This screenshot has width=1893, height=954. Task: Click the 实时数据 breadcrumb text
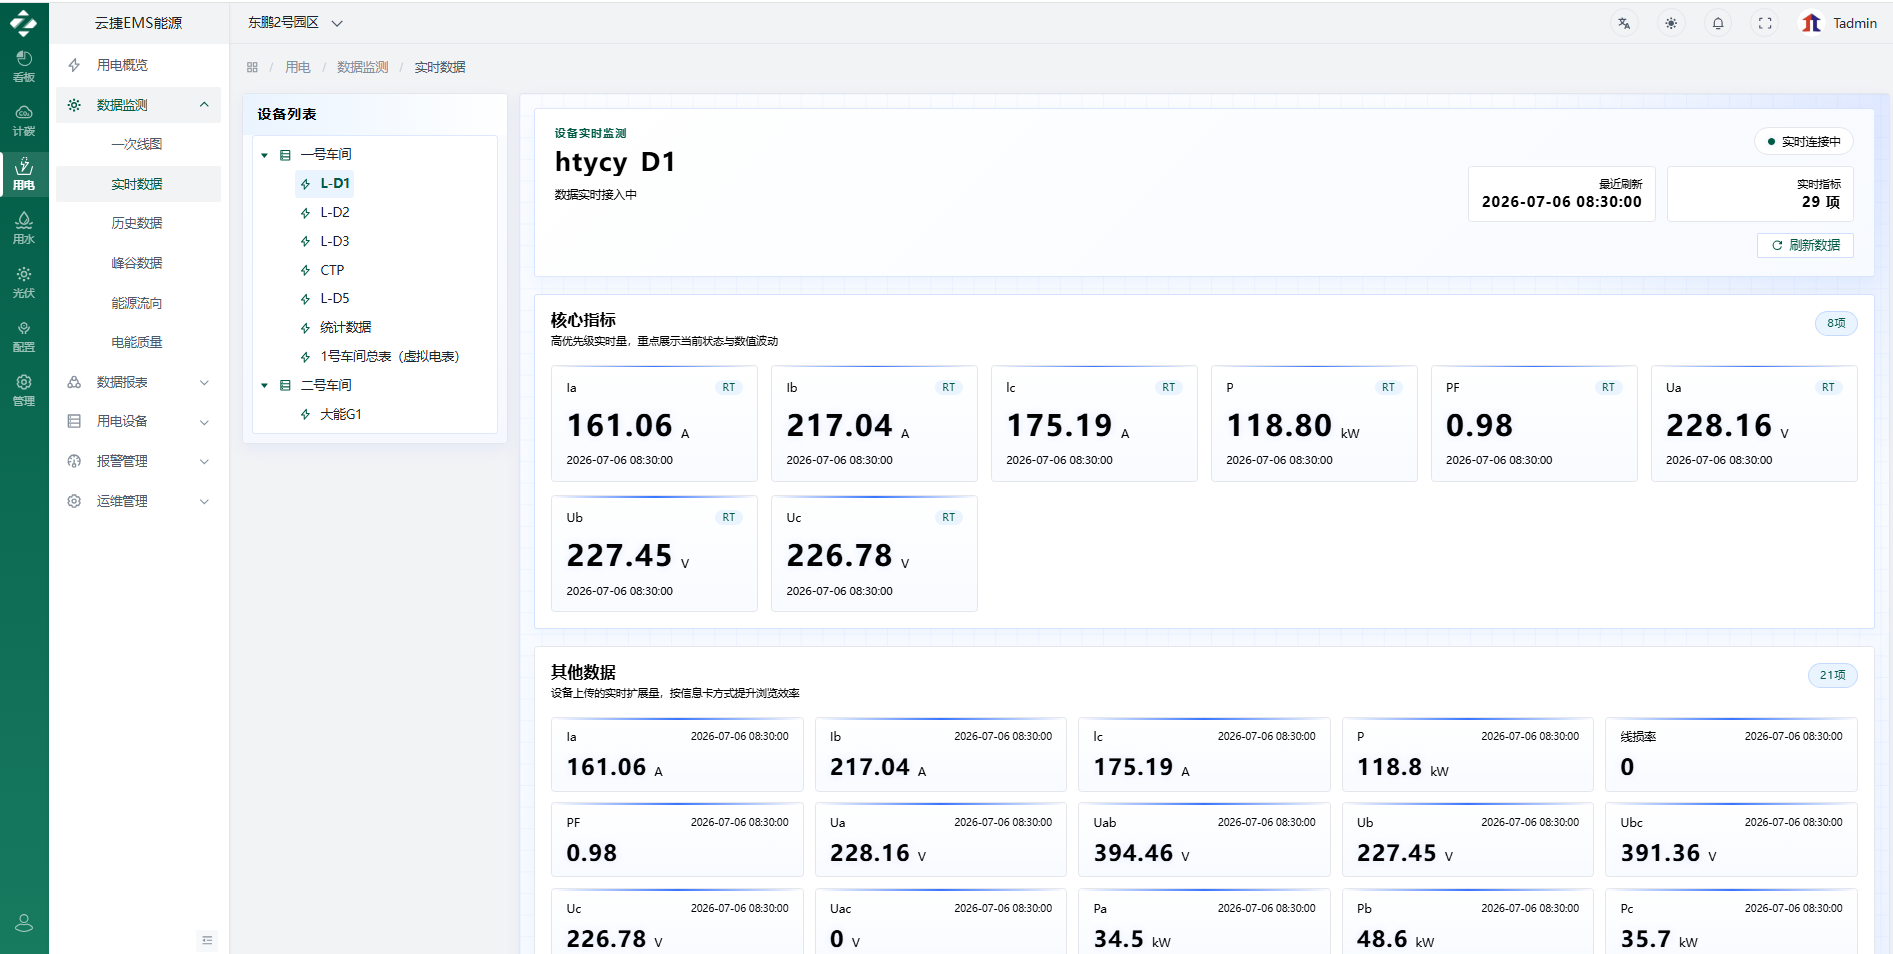pos(440,67)
